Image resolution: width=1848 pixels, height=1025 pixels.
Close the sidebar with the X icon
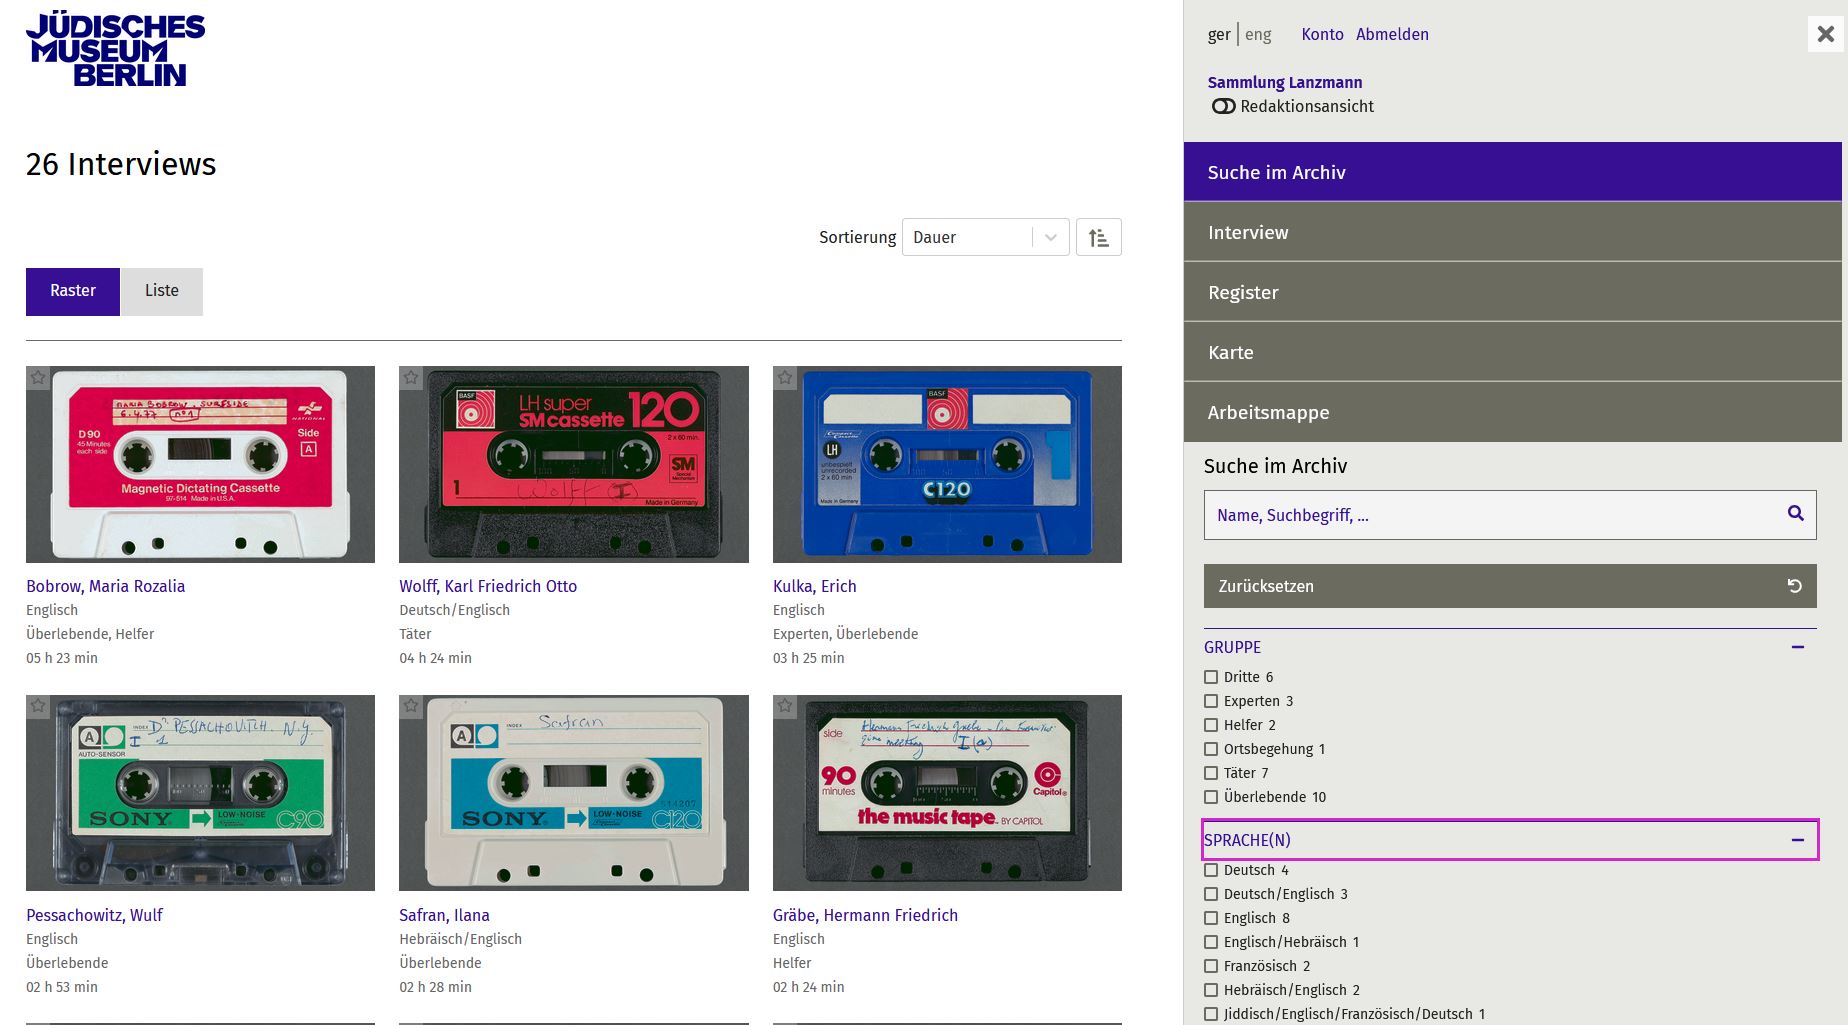1825,34
